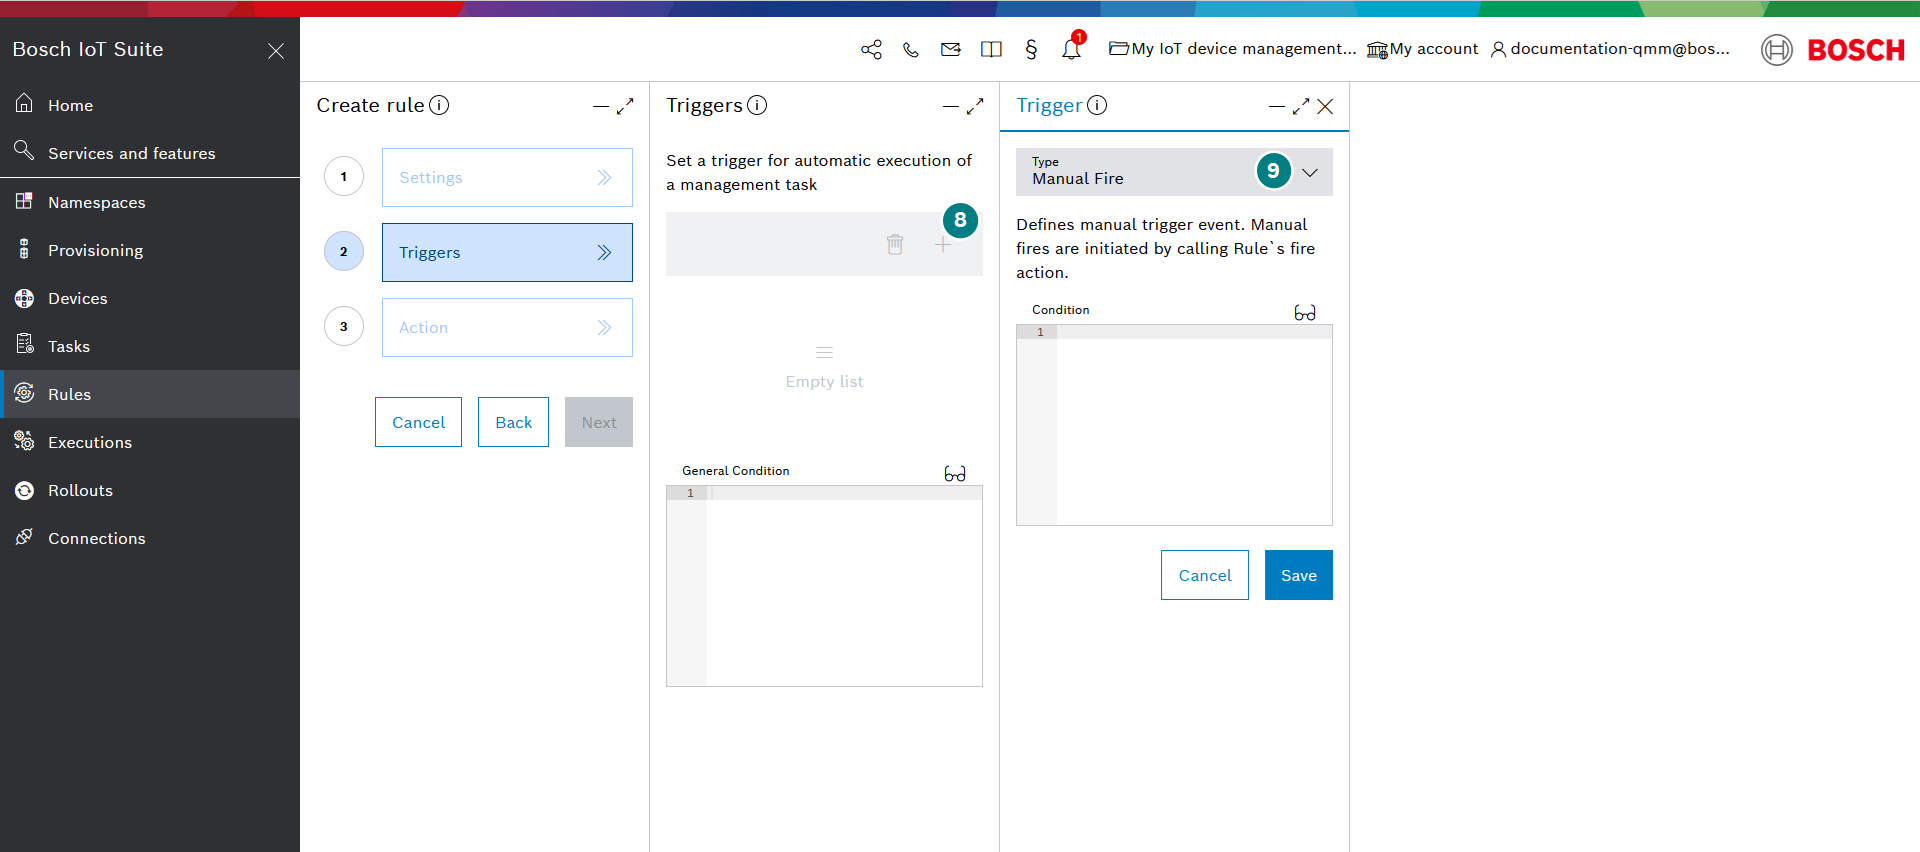Click the Back button

coord(513,422)
